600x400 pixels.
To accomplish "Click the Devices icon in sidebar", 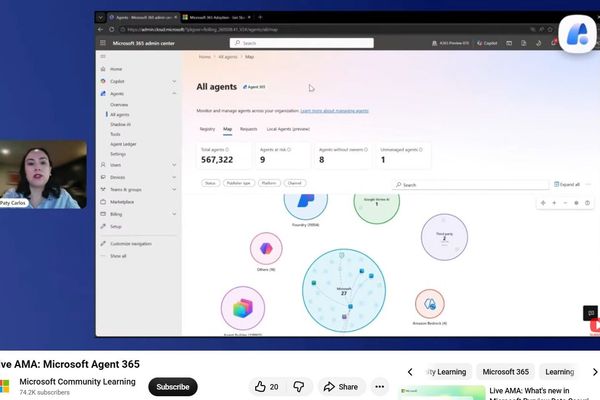I will 103,177.
